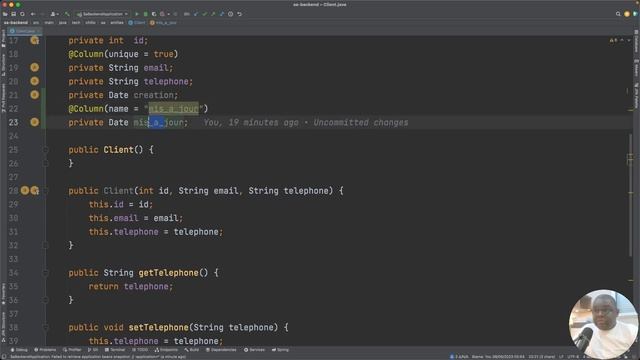The height and width of the screenshot is (360, 640).
Task: Collapse the Client(int id...) constructor fold
Action: (46, 191)
